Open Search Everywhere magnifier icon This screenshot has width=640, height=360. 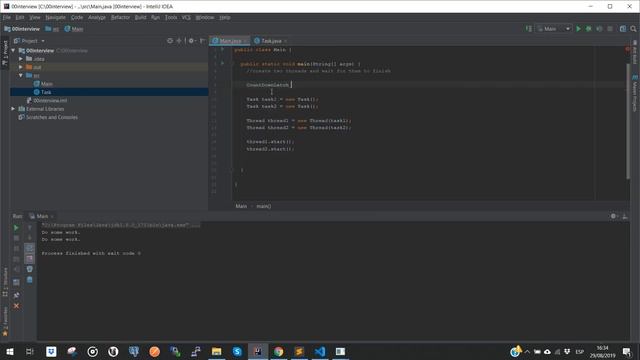point(633,29)
